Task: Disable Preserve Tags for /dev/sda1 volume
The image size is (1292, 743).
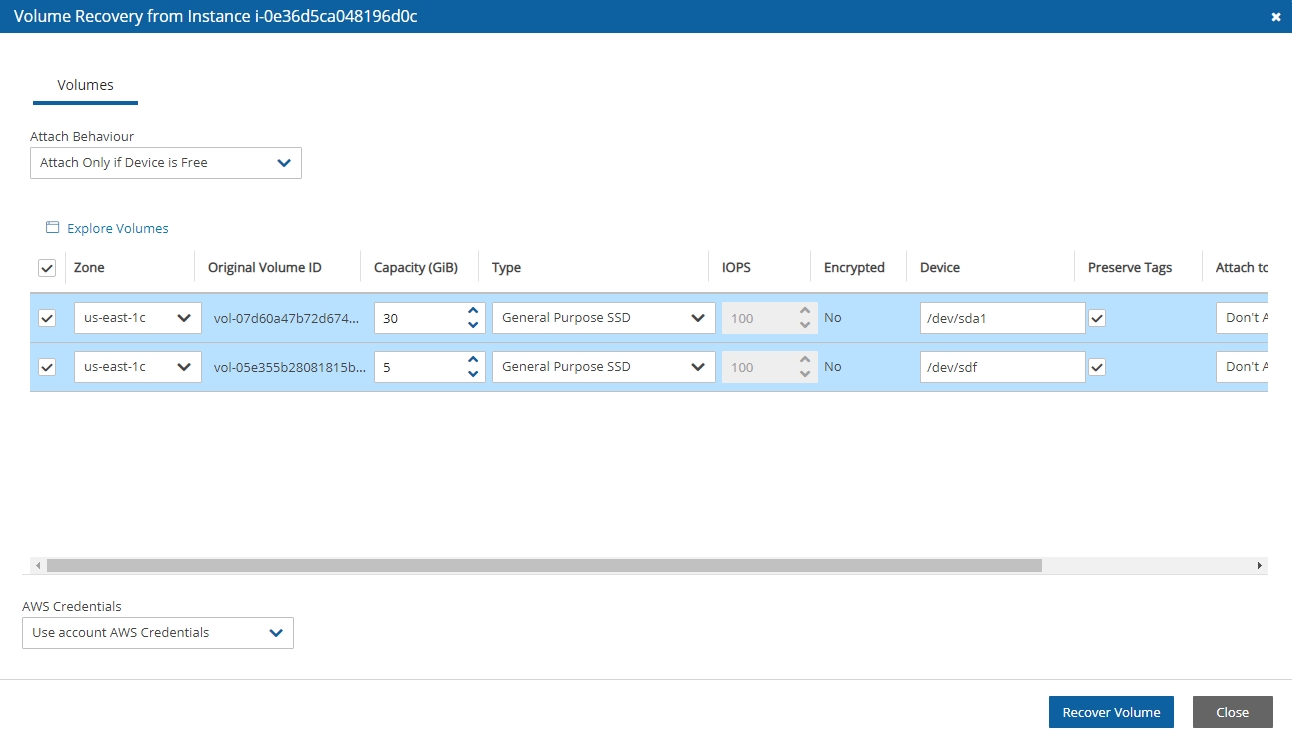Action: pos(1097,318)
